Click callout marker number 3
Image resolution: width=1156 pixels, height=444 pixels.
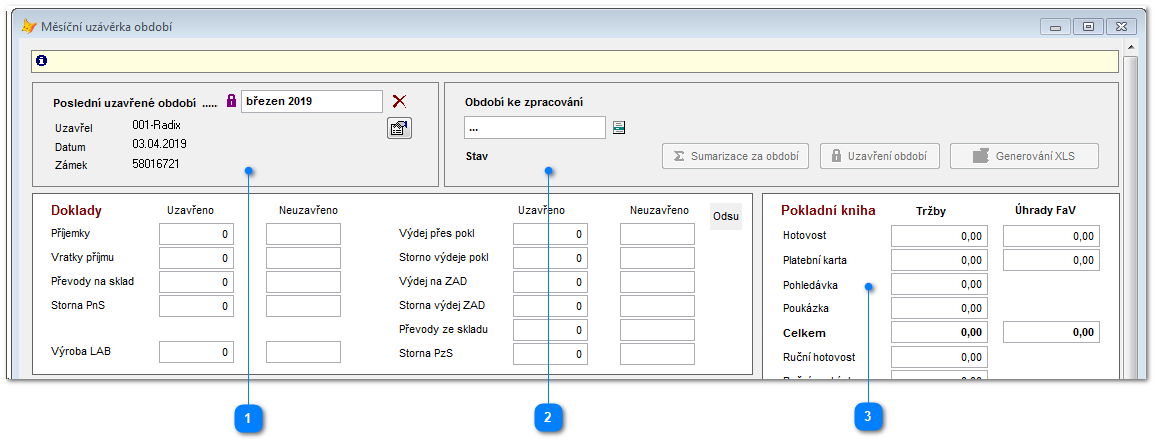click(868, 416)
